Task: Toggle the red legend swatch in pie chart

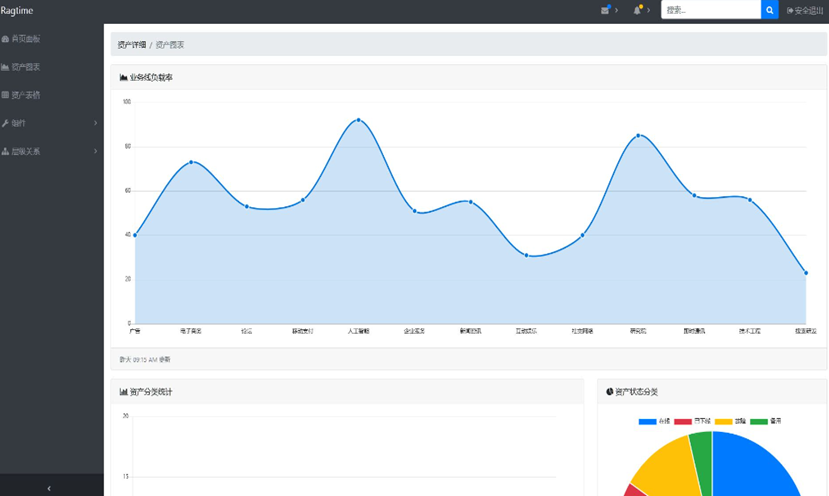Action: coord(683,421)
